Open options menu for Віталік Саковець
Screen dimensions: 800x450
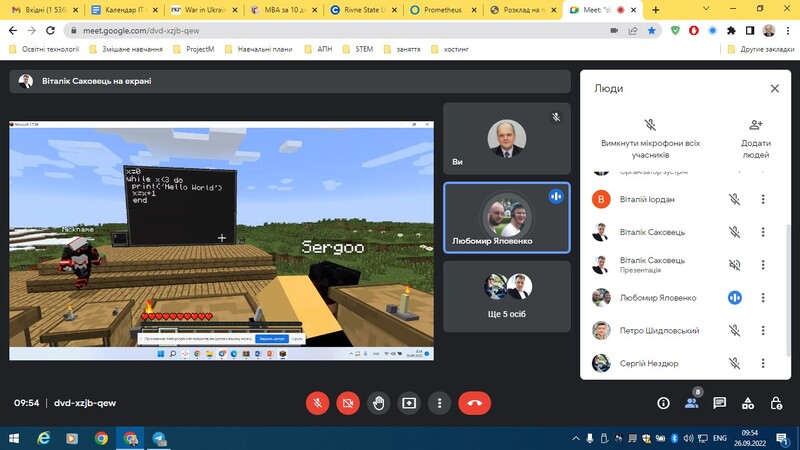click(x=763, y=232)
